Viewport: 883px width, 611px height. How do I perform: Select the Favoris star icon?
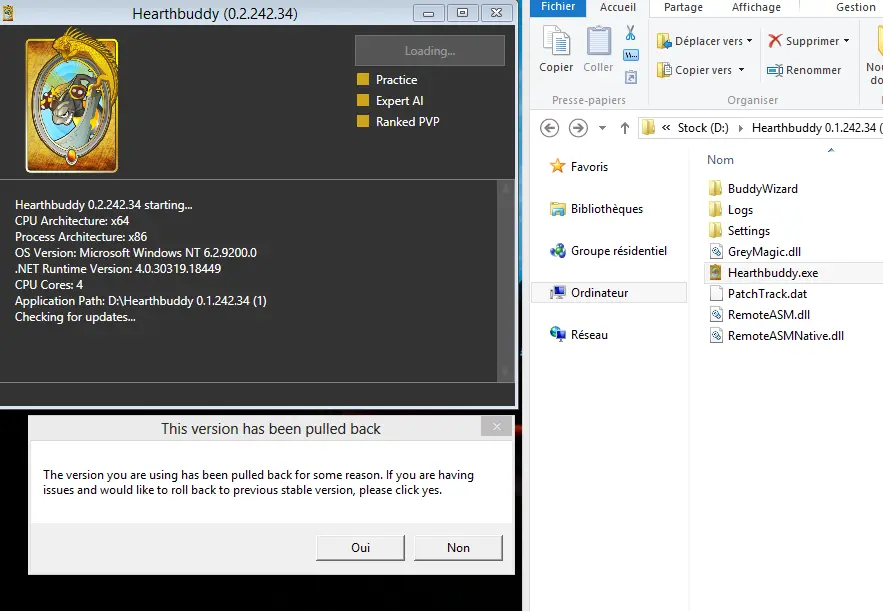pos(558,166)
